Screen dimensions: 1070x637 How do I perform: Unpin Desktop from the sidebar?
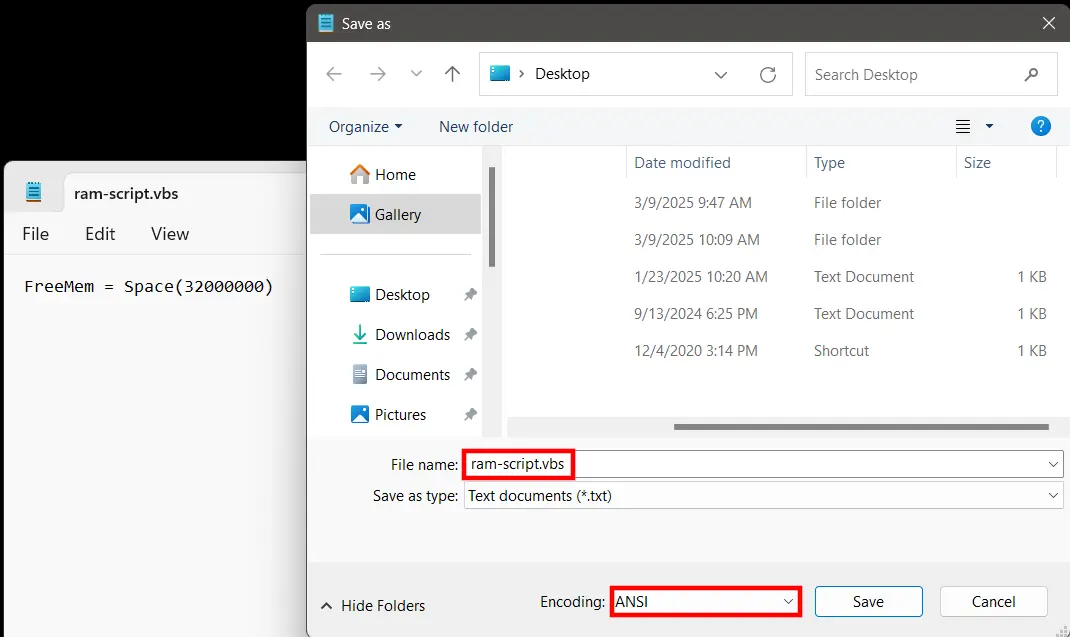tap(470, 294)
